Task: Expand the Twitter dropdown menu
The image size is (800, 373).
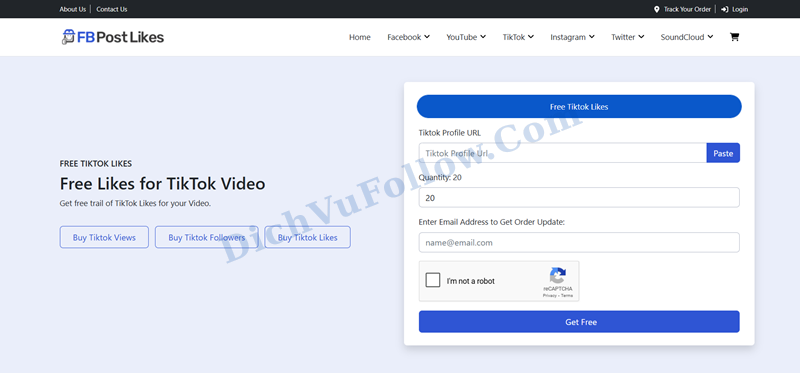Action: click(x=628, y=37)
